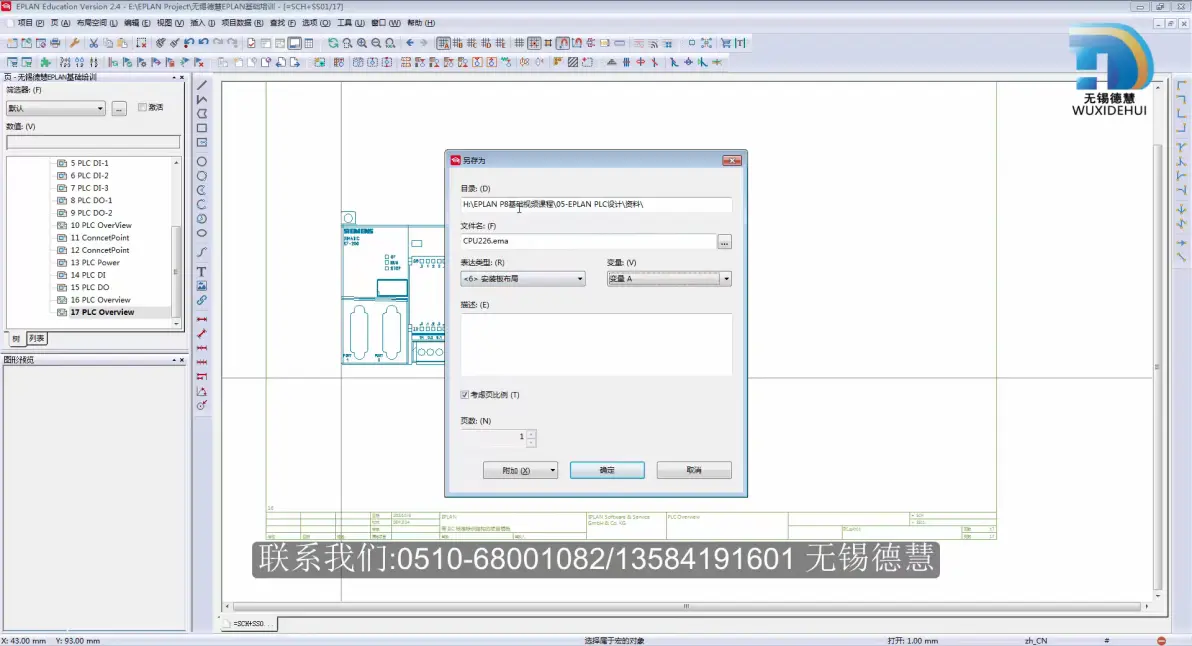Click the browse button beside 文件名

pyautogui.click(x=724, y=242)
